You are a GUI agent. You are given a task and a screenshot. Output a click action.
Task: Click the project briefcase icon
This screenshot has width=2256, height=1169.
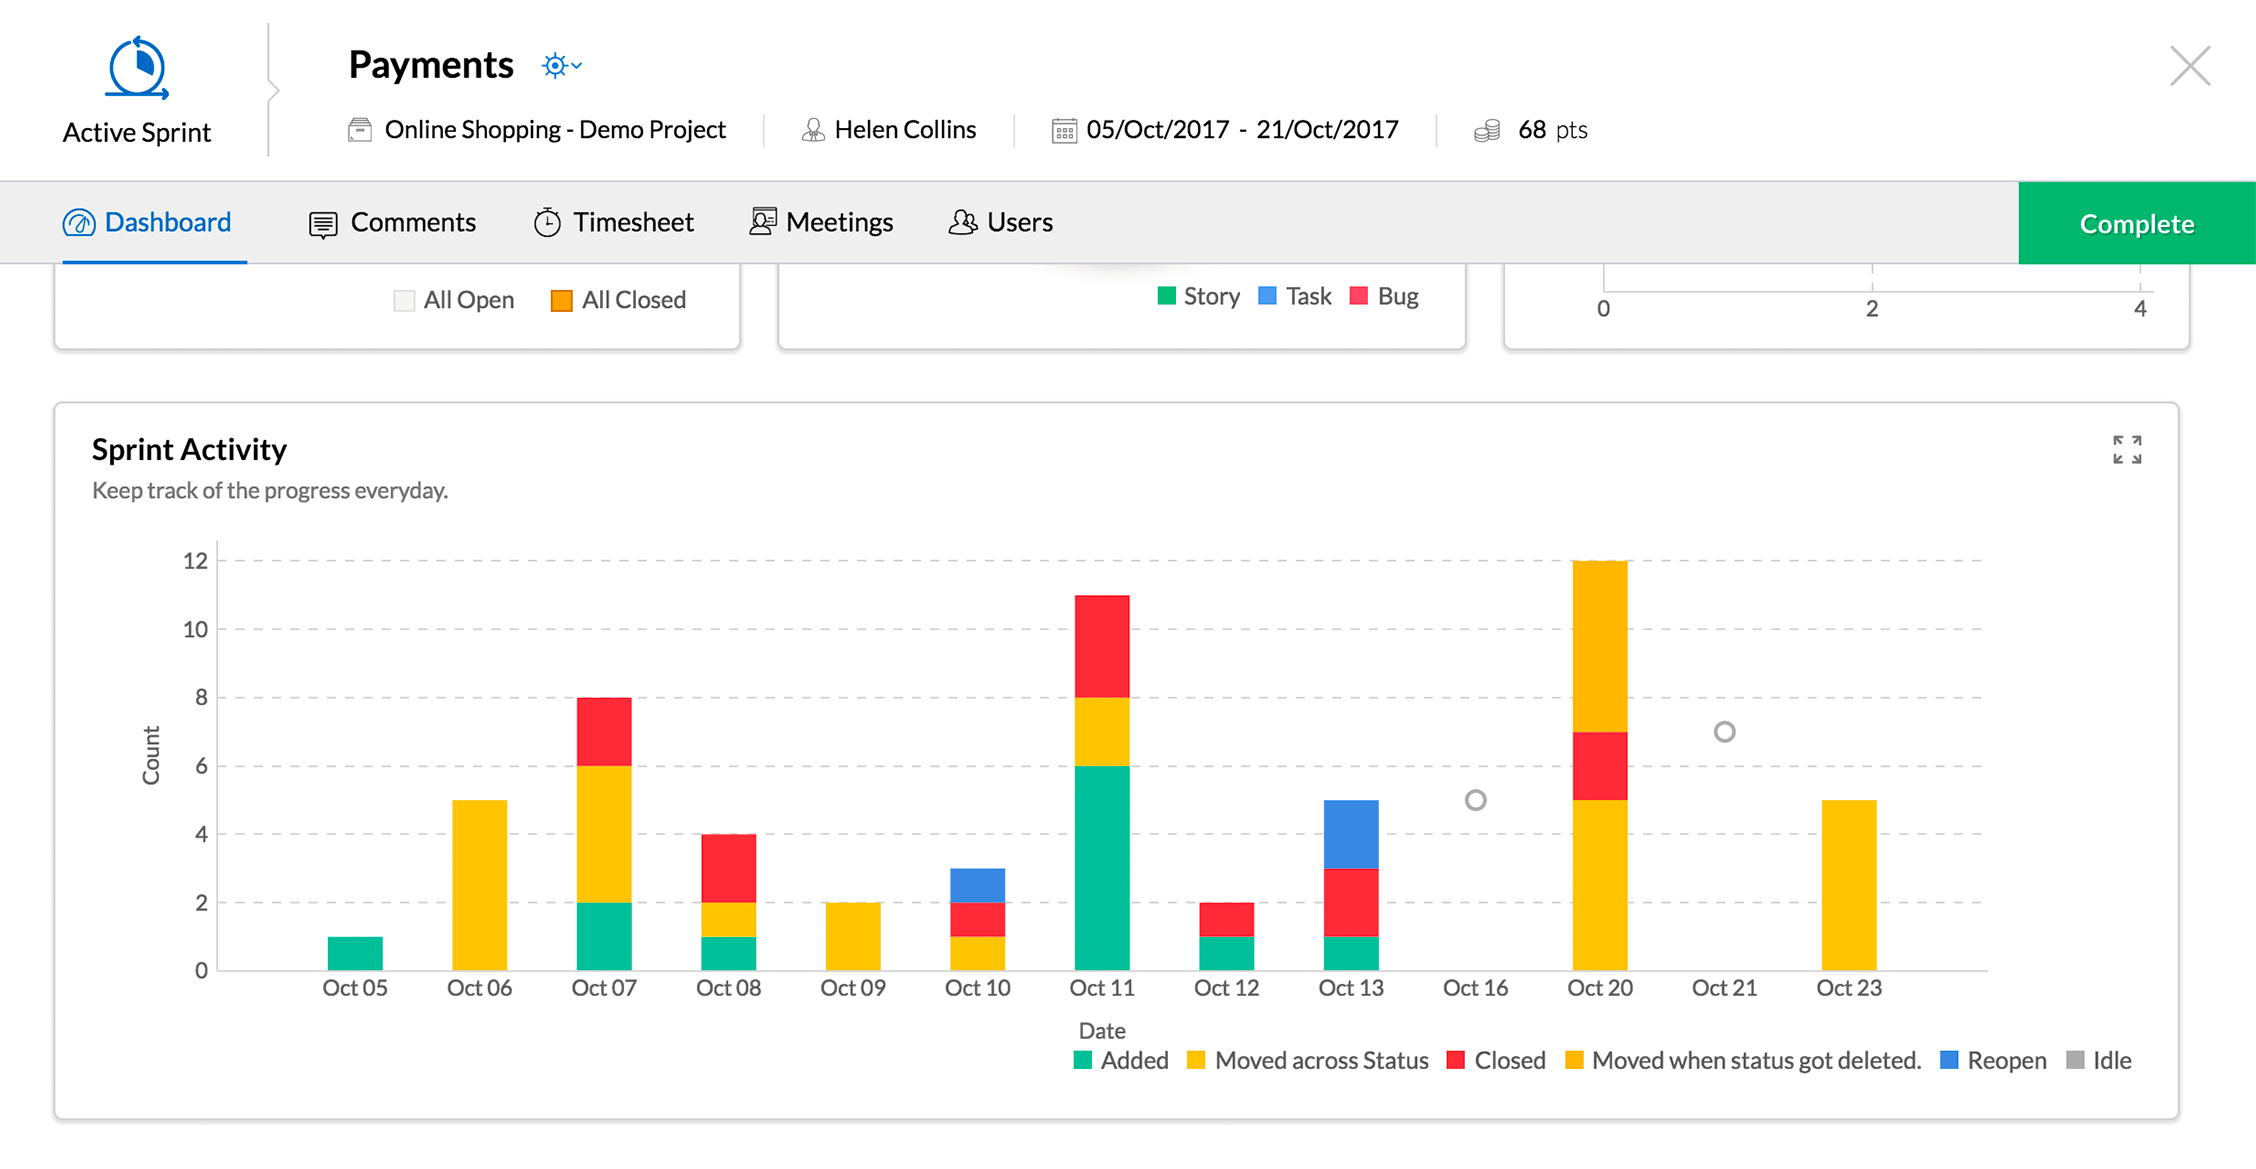[360, 130]
